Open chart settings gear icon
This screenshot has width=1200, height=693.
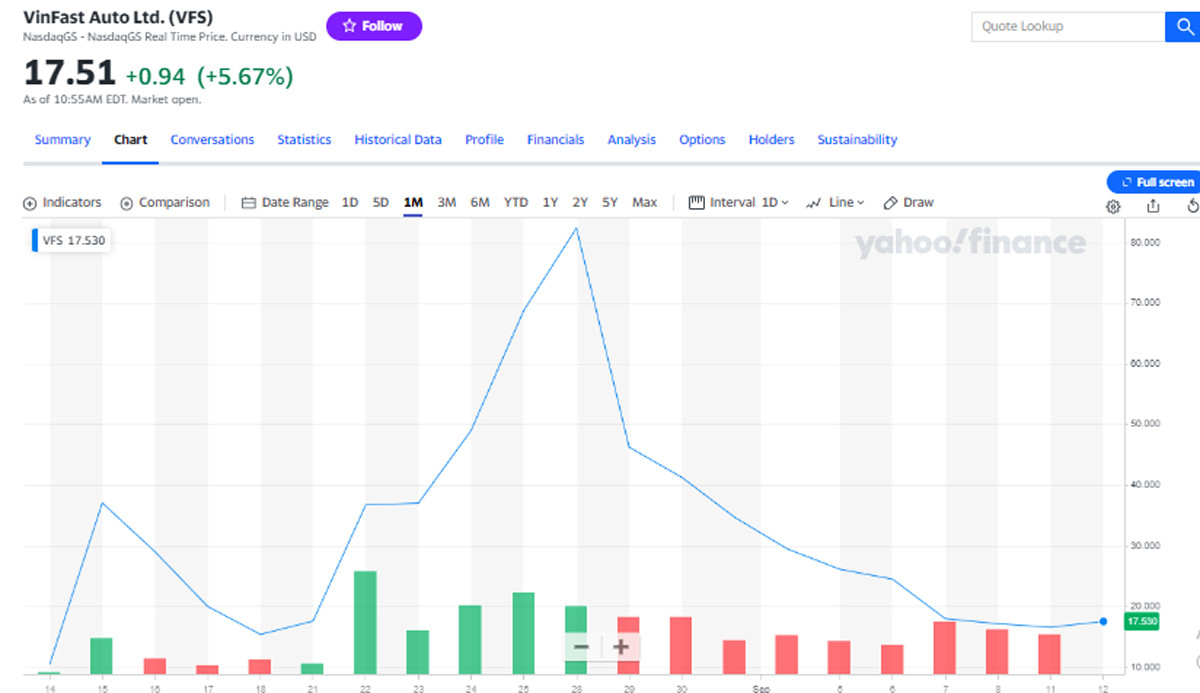[1113, 206]
